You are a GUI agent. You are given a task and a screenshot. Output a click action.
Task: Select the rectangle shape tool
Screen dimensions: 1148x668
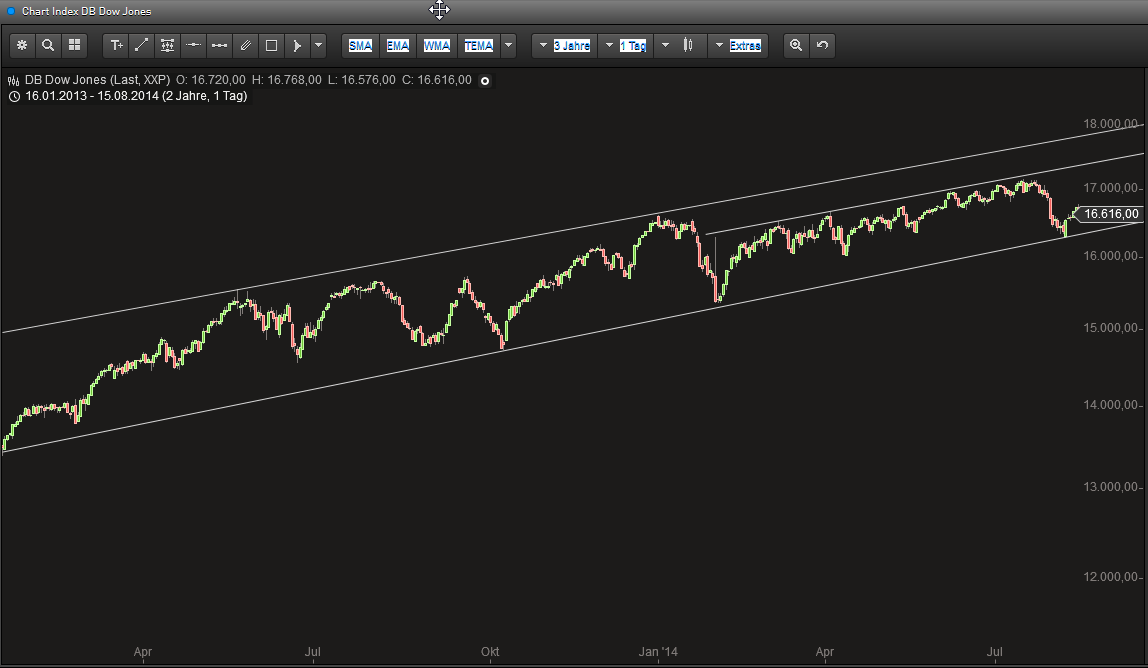(x=271, y=45)
